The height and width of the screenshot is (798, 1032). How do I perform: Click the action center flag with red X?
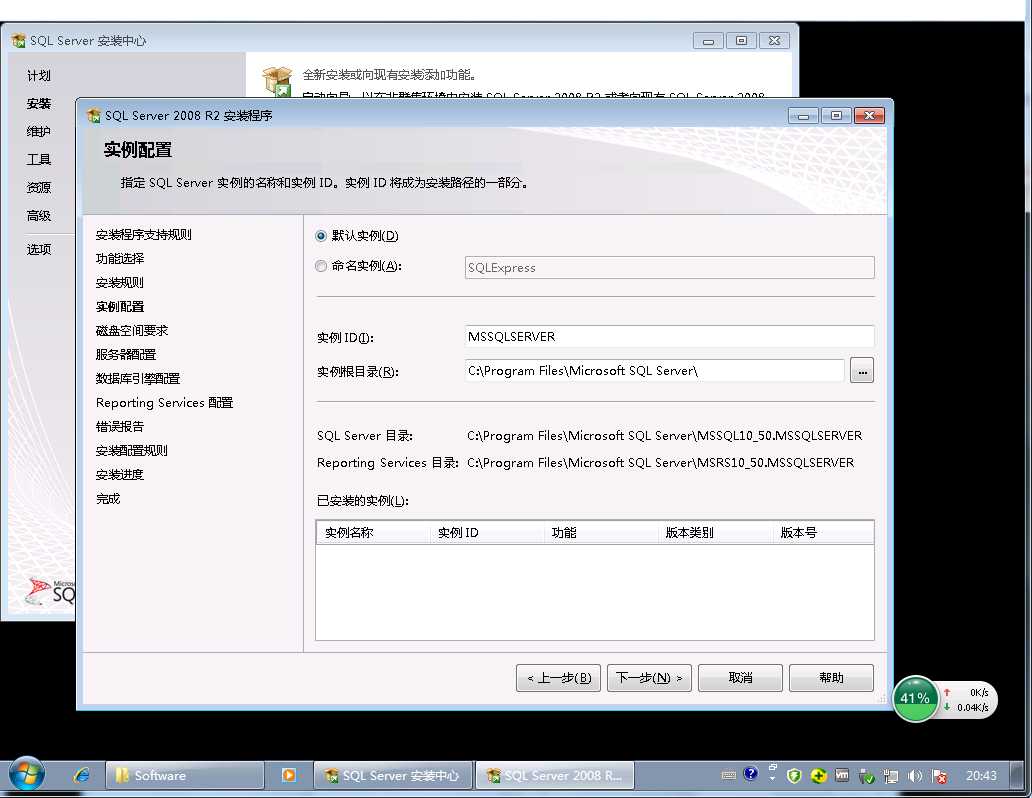tap(939, 776)
